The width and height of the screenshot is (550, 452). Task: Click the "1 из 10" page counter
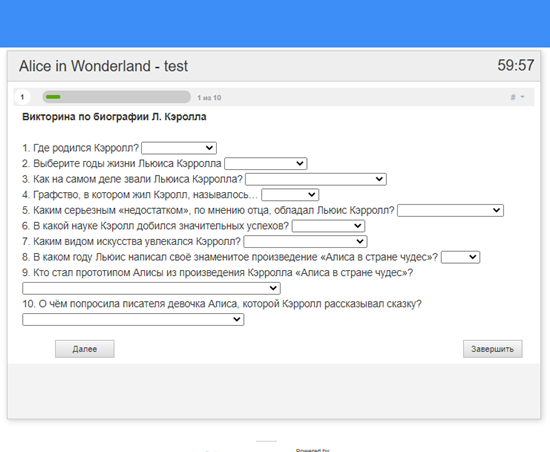[x=209, y=98]
